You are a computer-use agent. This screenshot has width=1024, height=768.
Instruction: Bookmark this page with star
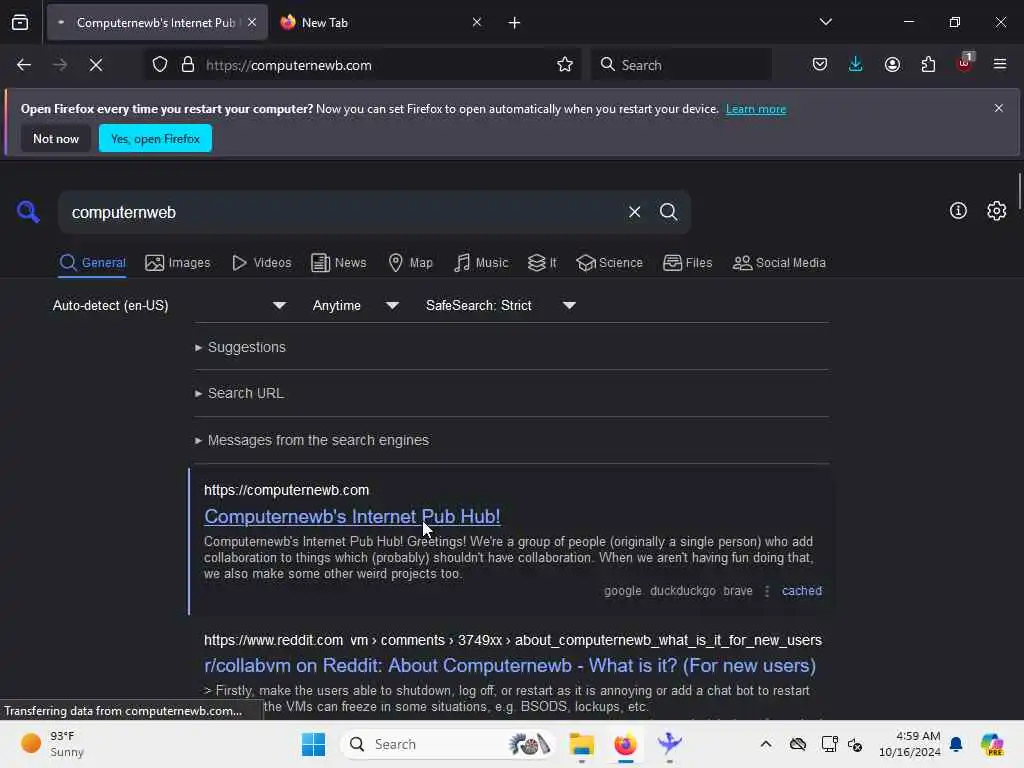[565, 65]
